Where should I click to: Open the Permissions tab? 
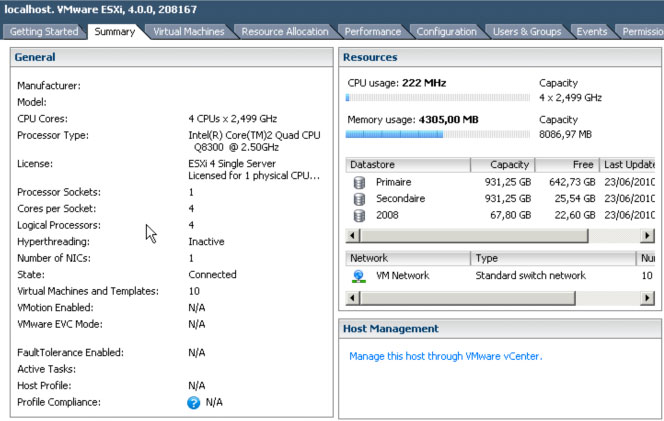tap(642, 32)
